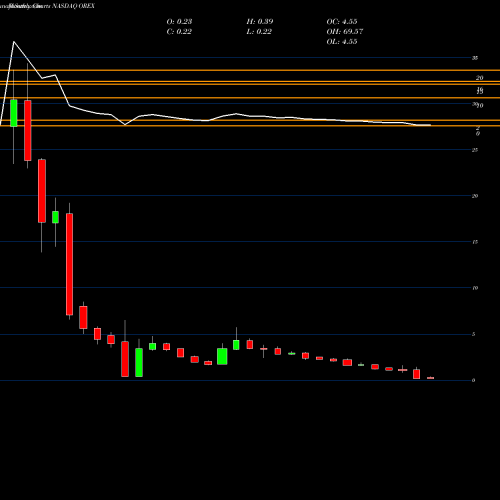Select the low value L: 0.22
Screen dimensions: 500x500
259,31
